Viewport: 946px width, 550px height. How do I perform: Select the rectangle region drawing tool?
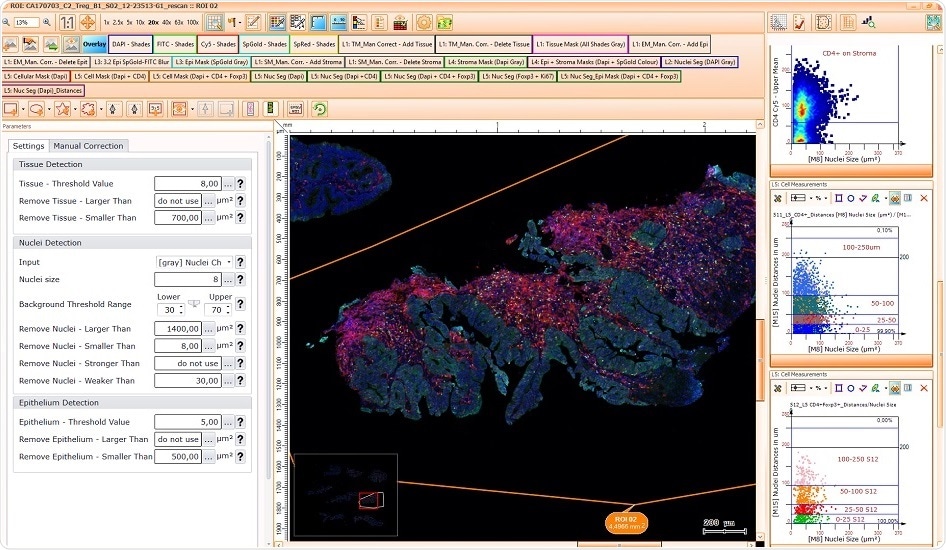pos(10,109)
